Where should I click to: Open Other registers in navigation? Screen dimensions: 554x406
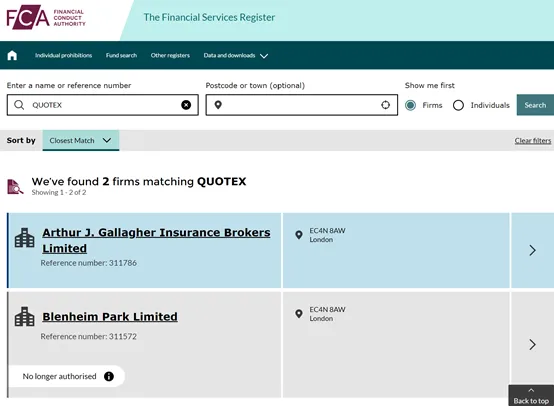[x=170, y=55]
